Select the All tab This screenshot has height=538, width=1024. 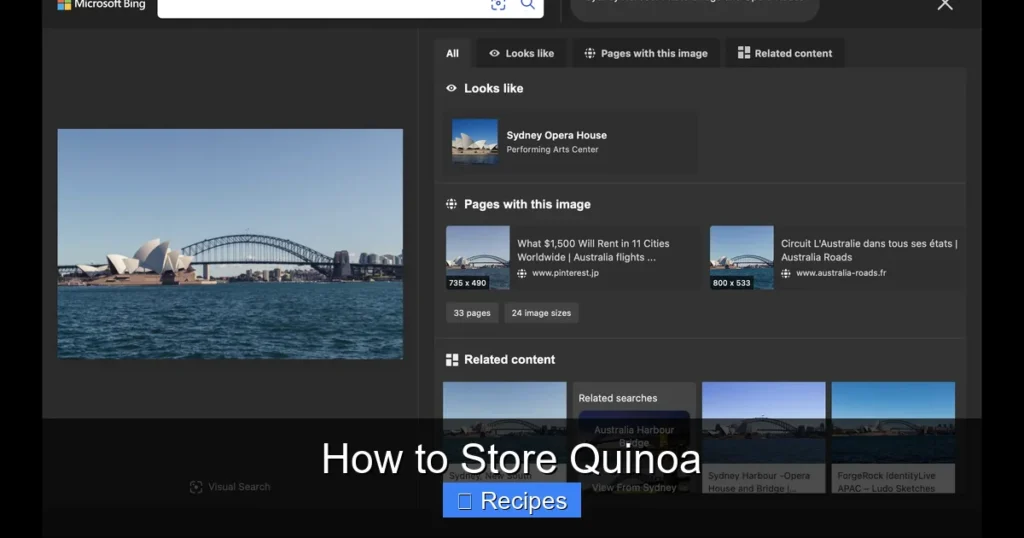click(x=453, y=54)
